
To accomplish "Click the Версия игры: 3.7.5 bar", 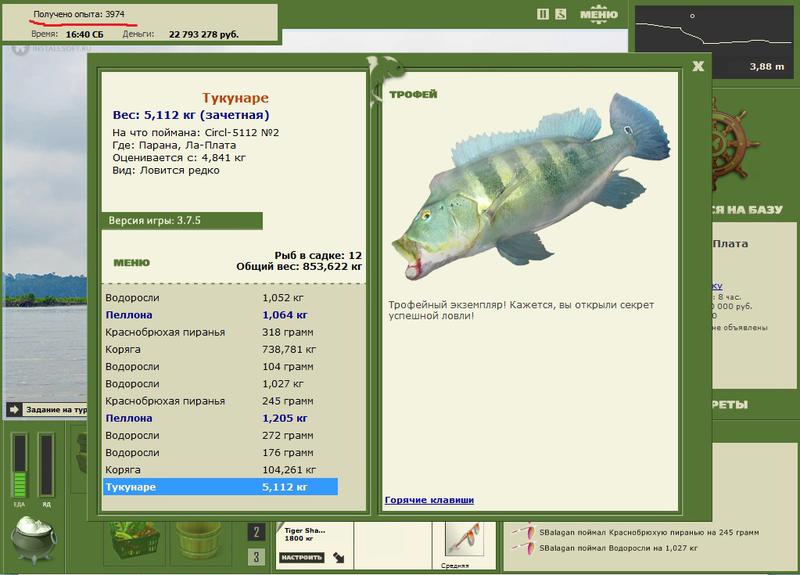I will 182,220.
